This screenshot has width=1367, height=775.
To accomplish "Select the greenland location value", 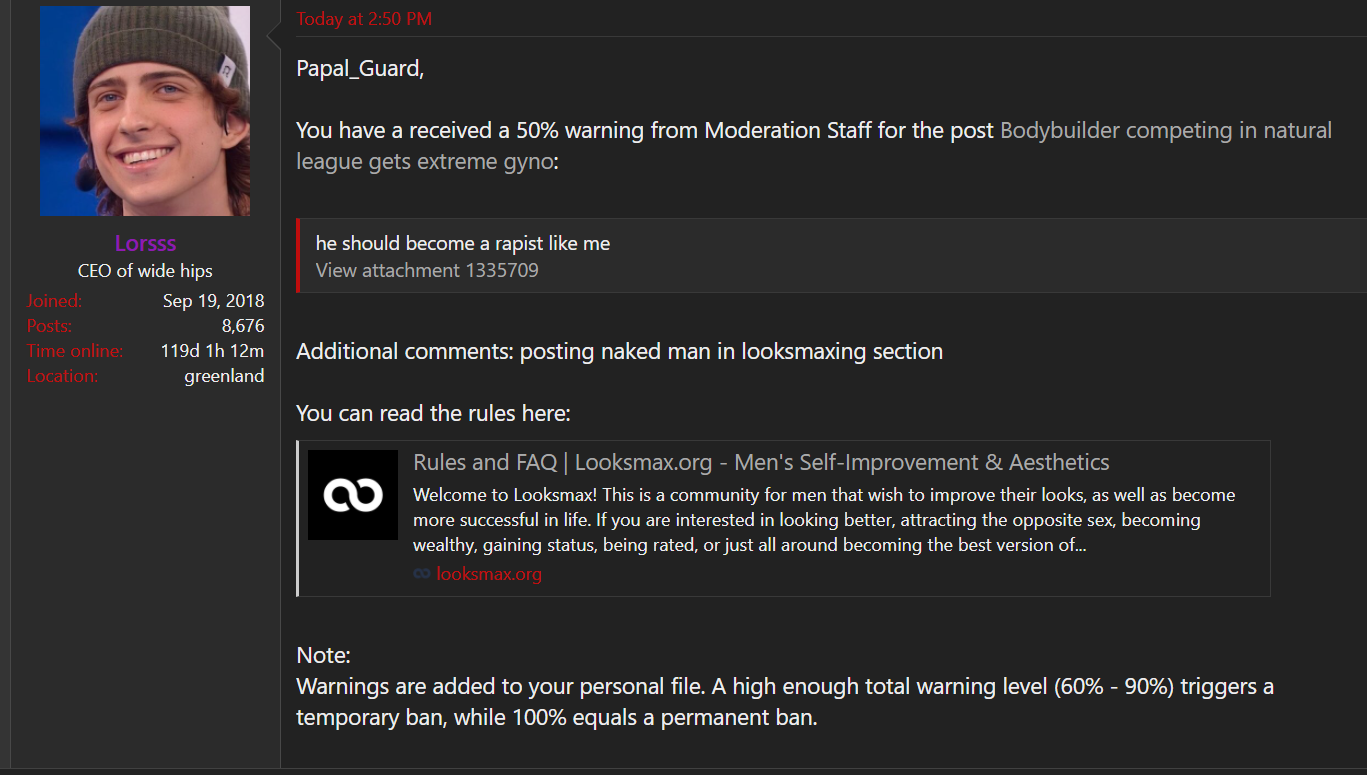I will [x=224, y=376].
